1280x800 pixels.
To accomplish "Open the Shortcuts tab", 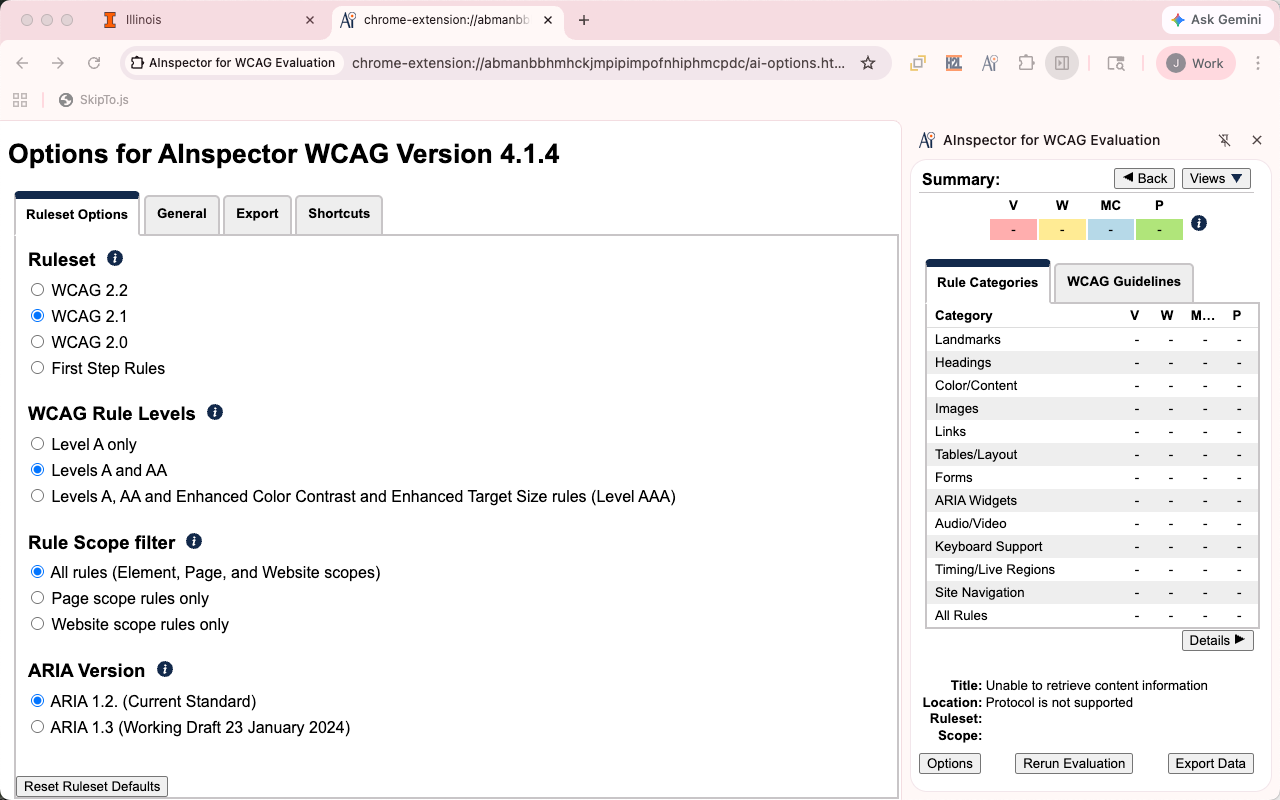I will tap(339, 214).
